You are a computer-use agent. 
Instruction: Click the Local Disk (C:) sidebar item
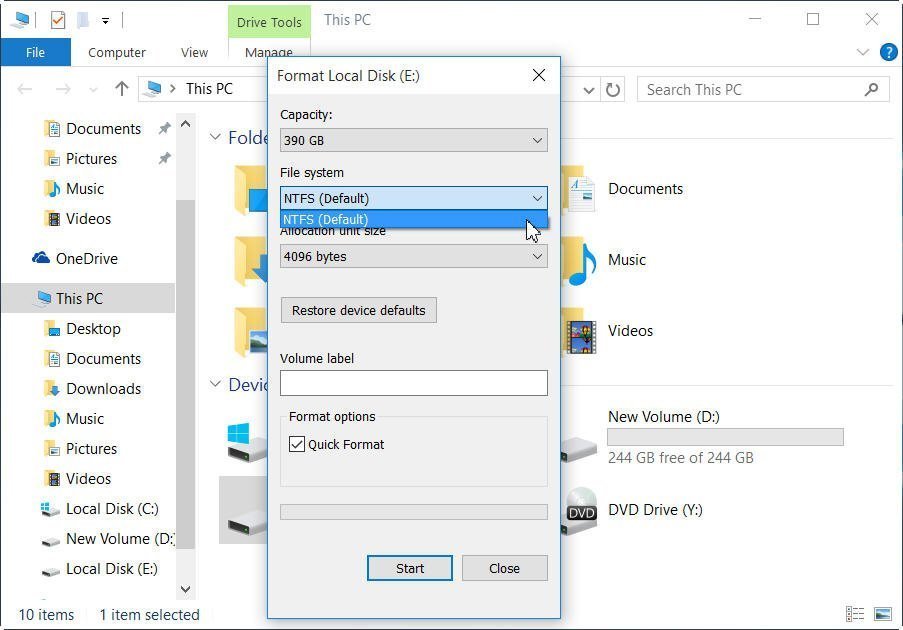112,508
